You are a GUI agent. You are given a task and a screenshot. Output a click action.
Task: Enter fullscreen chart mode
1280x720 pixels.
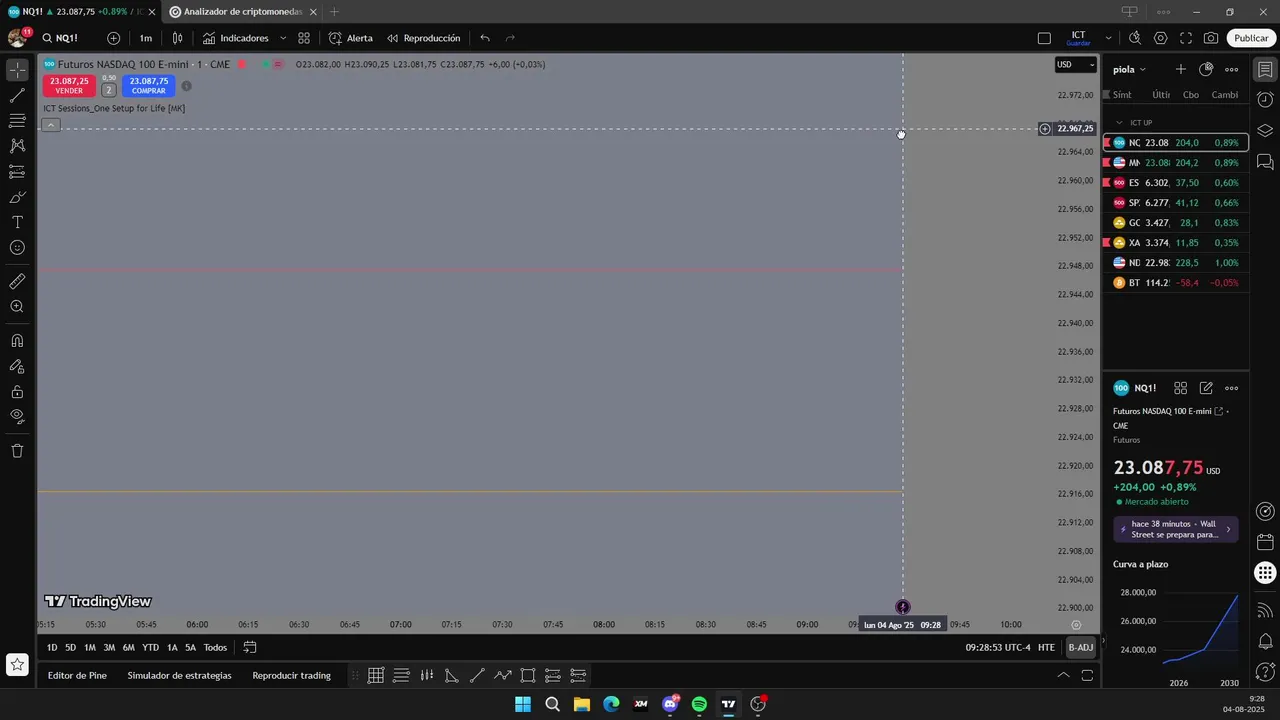click(x=1186, y=38)
